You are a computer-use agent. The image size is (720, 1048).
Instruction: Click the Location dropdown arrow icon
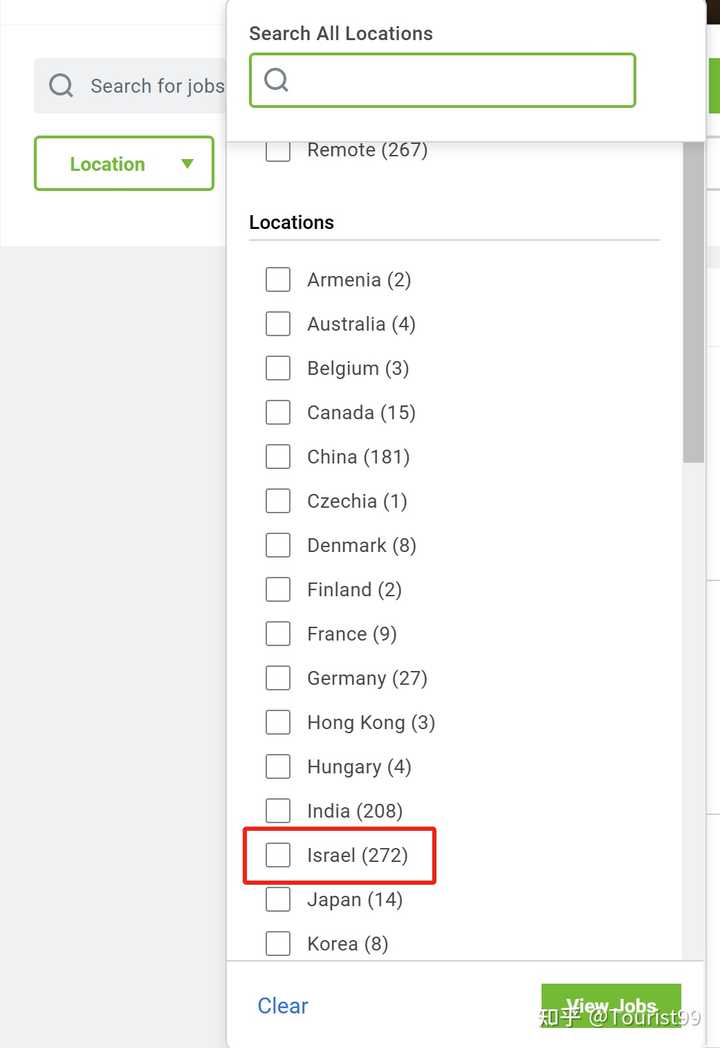[187, 163]
